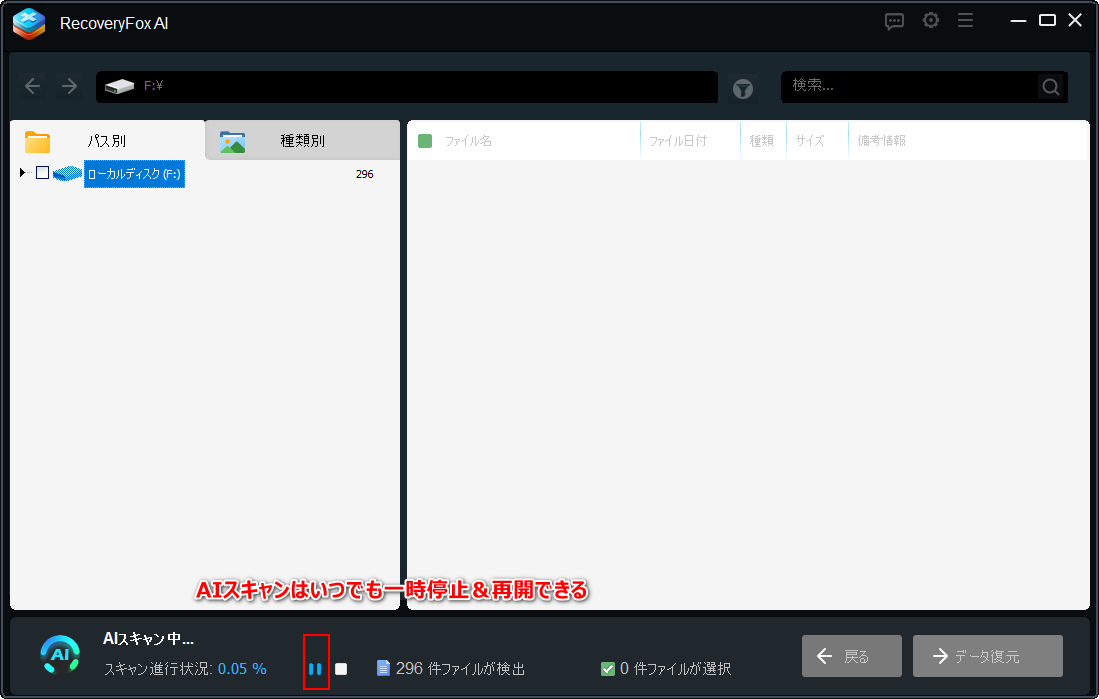Expand ローカルディスク (F:) tree node
1099x699 pixels.
(x=22, y=173)
